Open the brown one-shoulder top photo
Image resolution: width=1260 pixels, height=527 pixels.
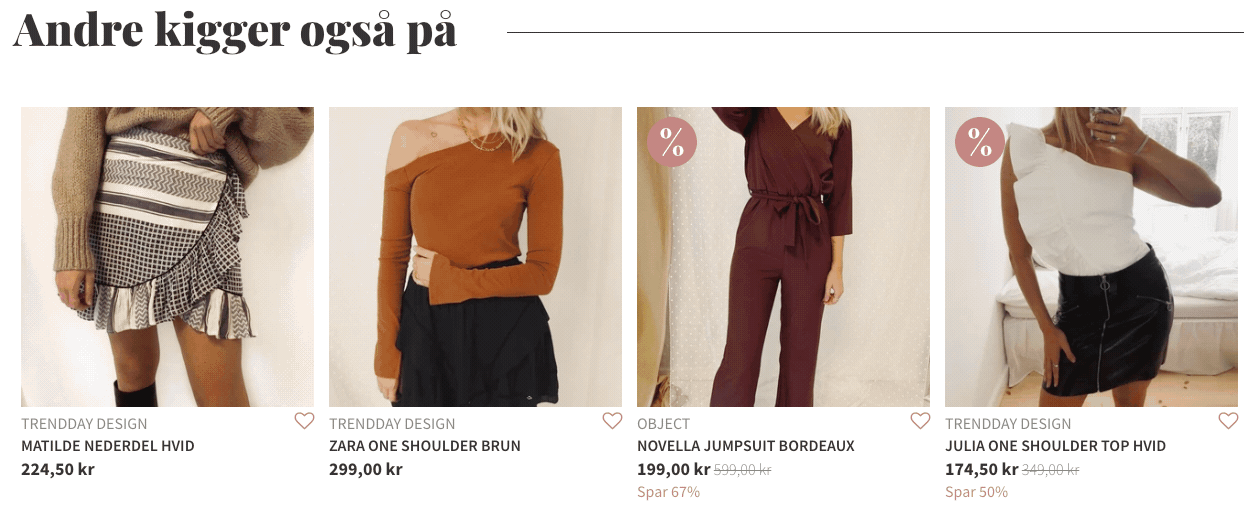tap(475, 257)
